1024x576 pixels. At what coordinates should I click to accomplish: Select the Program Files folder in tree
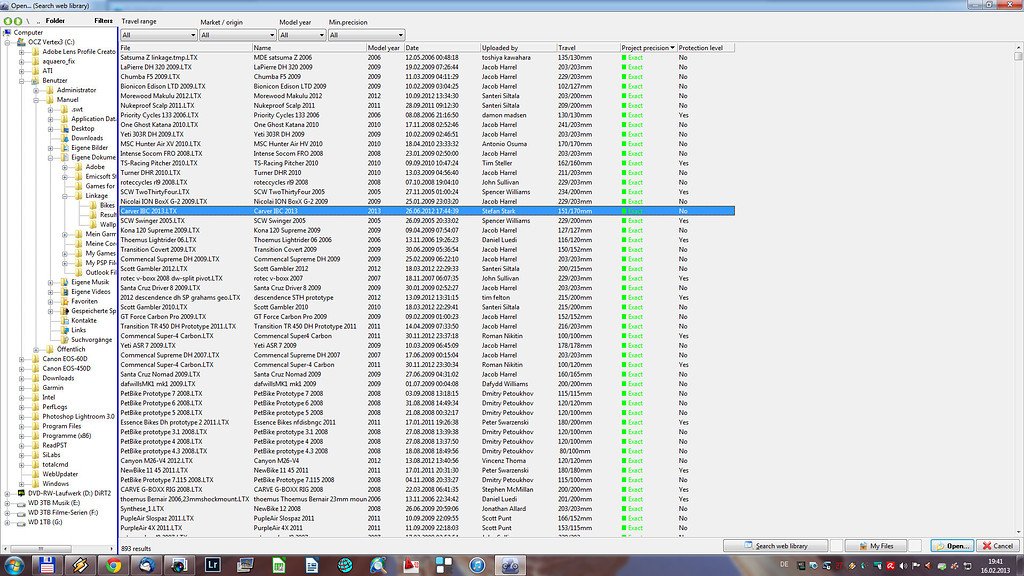(x=62, y=426)
